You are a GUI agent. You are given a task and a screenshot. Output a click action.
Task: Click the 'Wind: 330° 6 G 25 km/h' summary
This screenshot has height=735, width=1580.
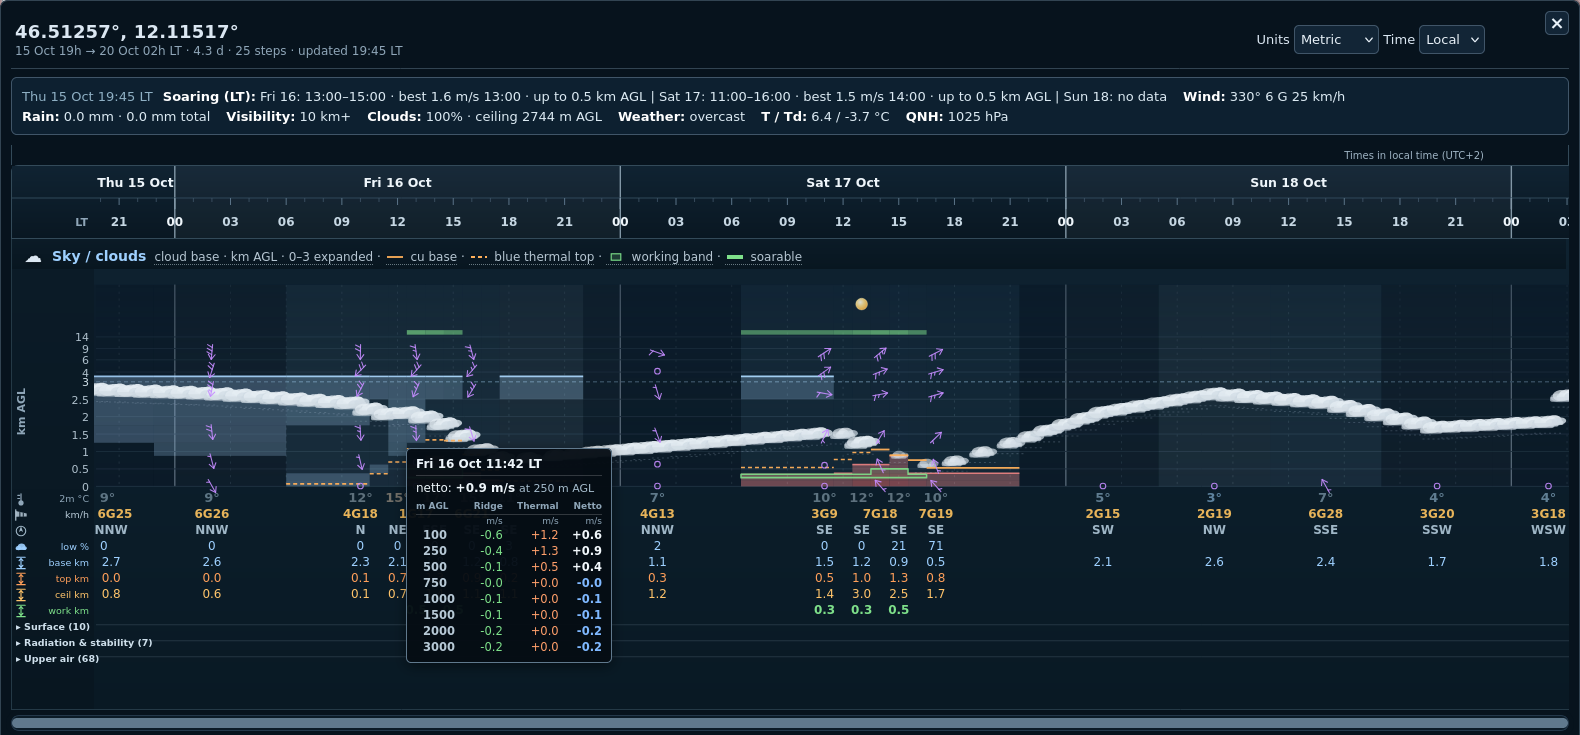(x=1264, y=97)
